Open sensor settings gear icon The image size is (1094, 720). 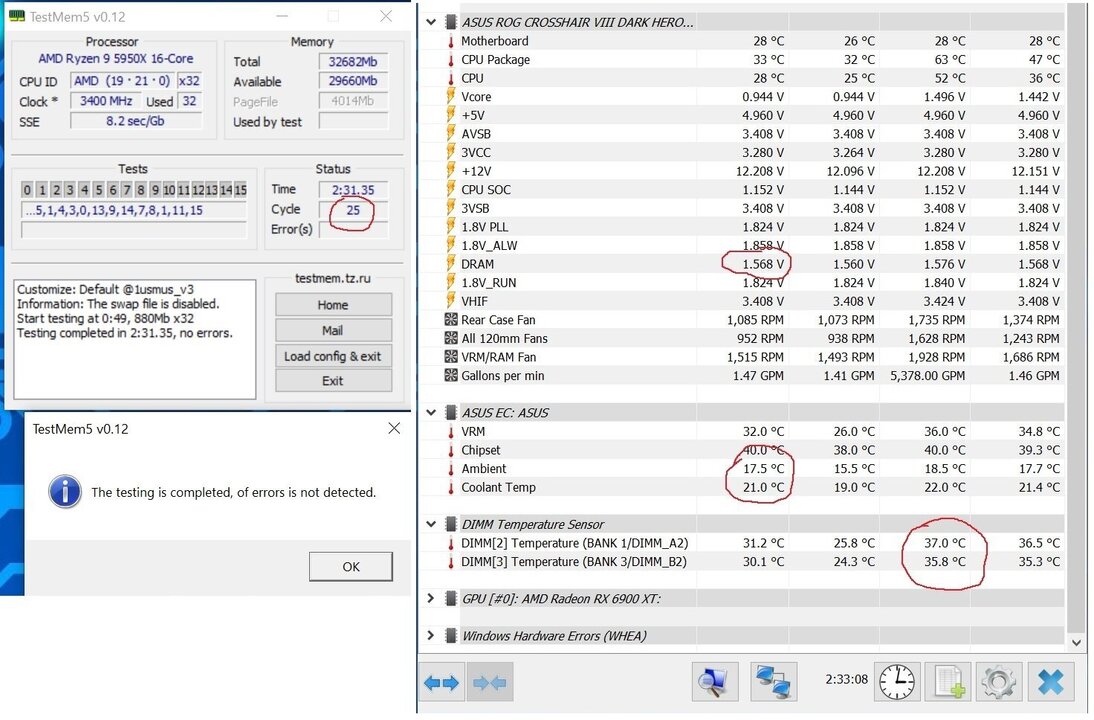point(998,682)
